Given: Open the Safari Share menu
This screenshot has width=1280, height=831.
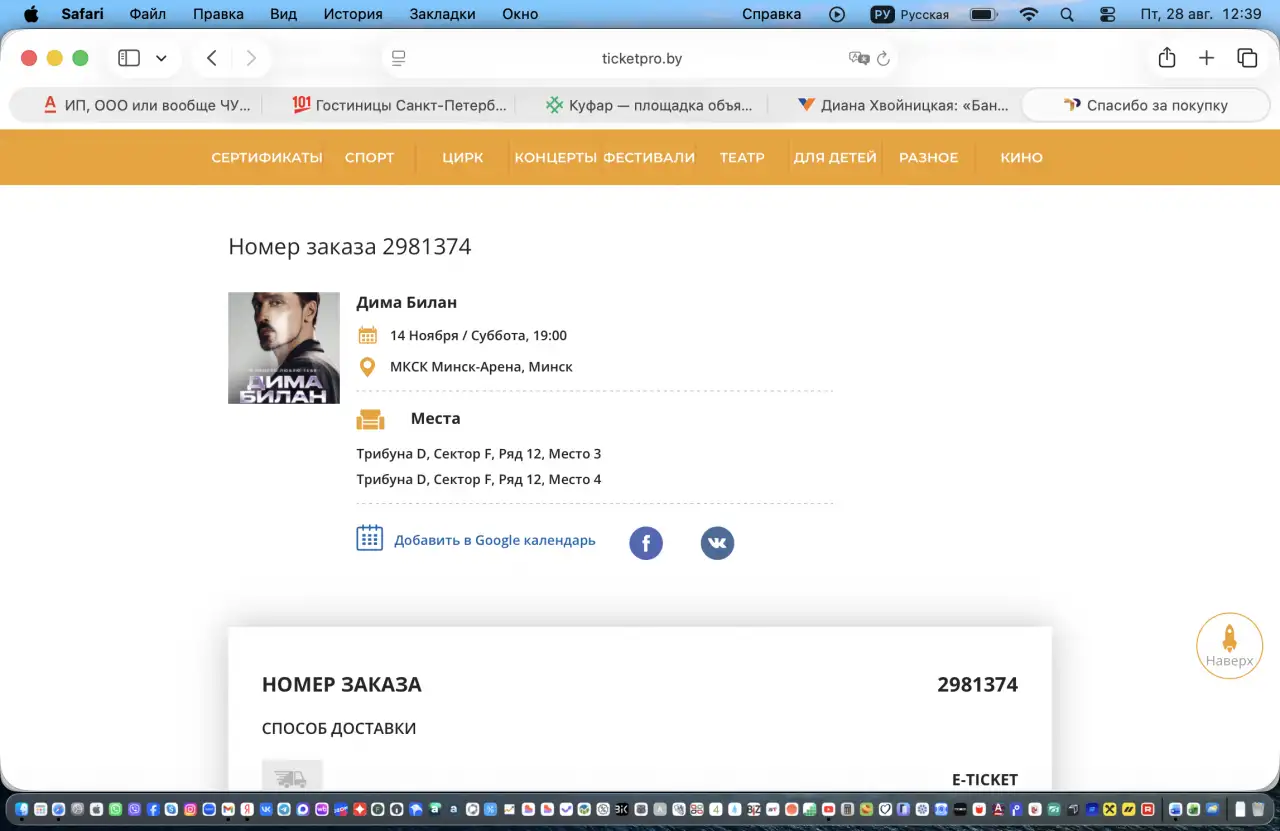Looking at the screenshot, I should 1167,58.
